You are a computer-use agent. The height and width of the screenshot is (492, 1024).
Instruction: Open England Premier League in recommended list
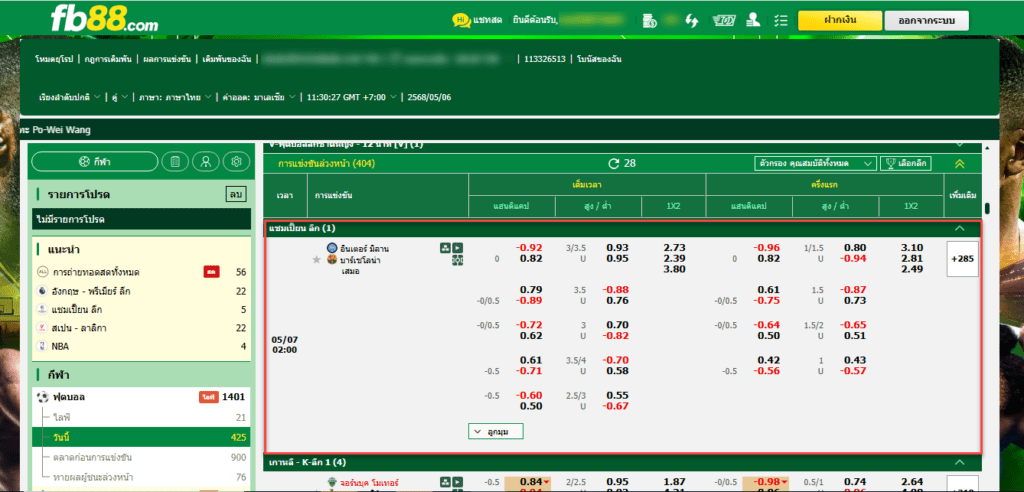point(141,291)
